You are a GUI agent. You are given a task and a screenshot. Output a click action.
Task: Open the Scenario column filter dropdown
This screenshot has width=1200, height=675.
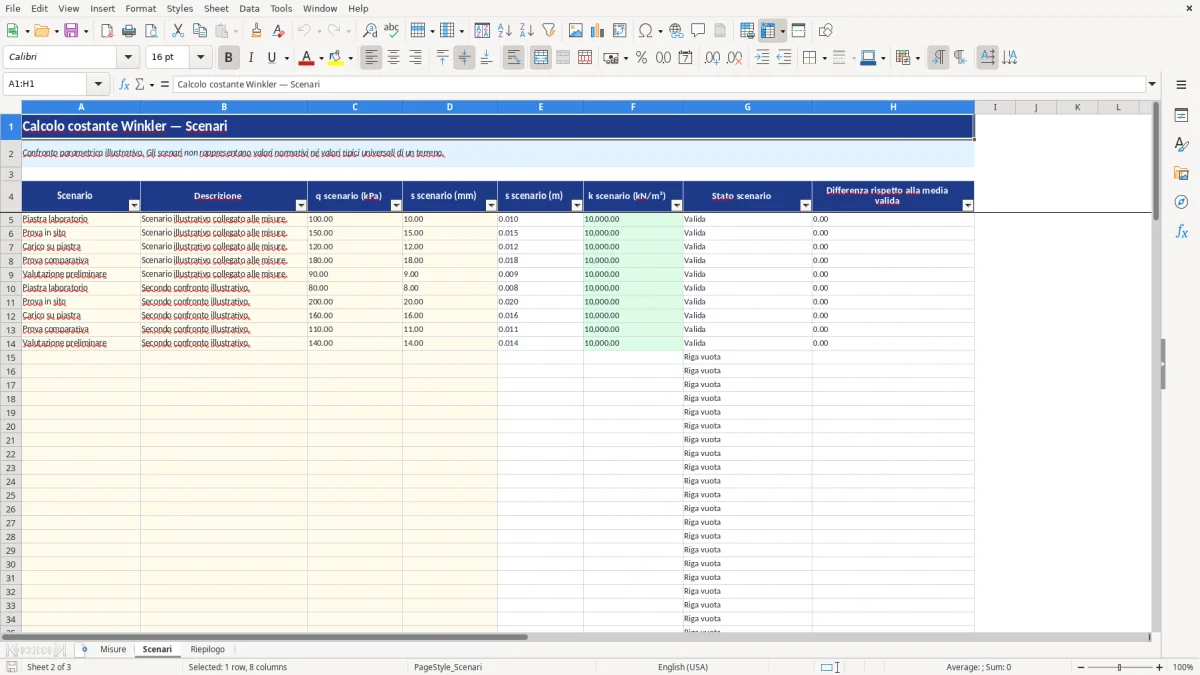[134, 205]
